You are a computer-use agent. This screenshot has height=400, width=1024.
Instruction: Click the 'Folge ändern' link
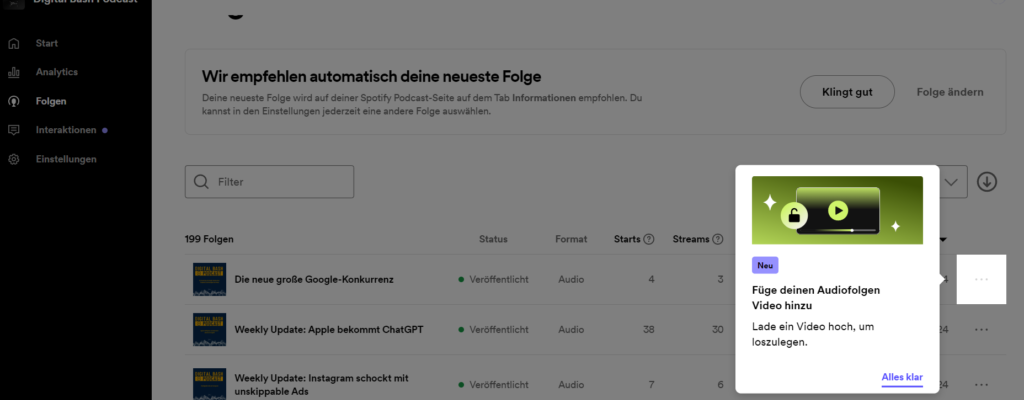[950, 92]
